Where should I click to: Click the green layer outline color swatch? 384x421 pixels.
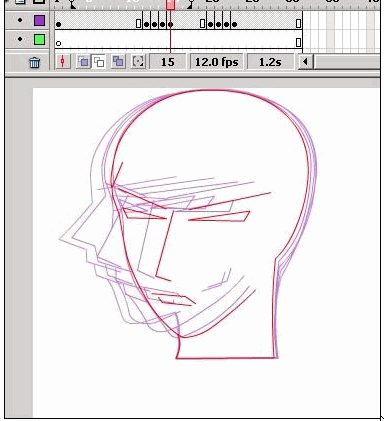(40, 40)
